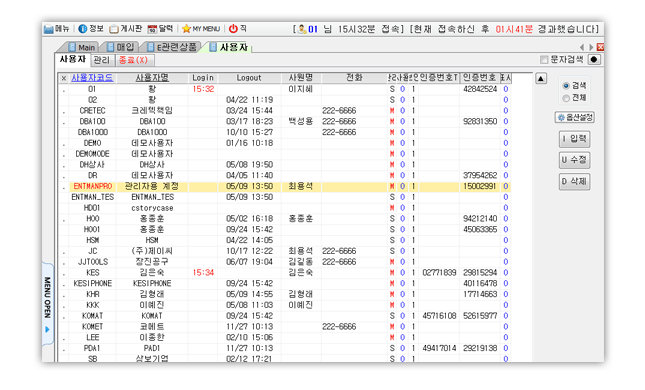Select the 사용자 sub-tab

(x=72, y=60)
